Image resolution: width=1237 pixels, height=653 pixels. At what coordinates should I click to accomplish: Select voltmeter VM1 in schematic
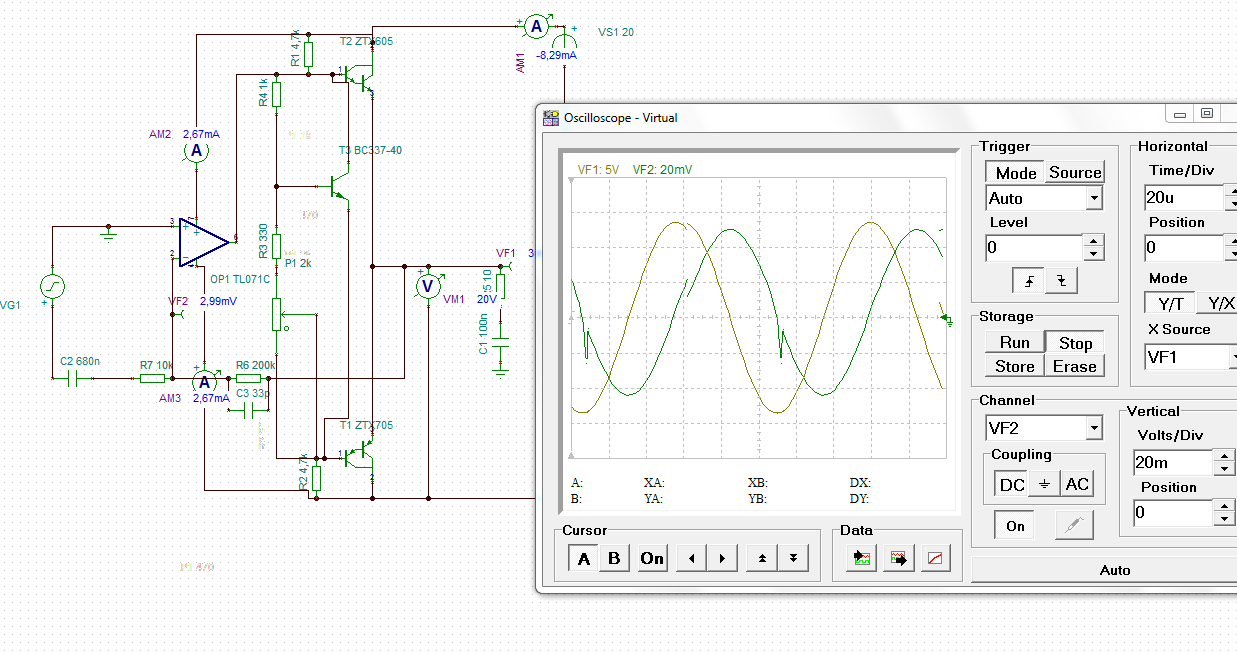coord(428,286)
